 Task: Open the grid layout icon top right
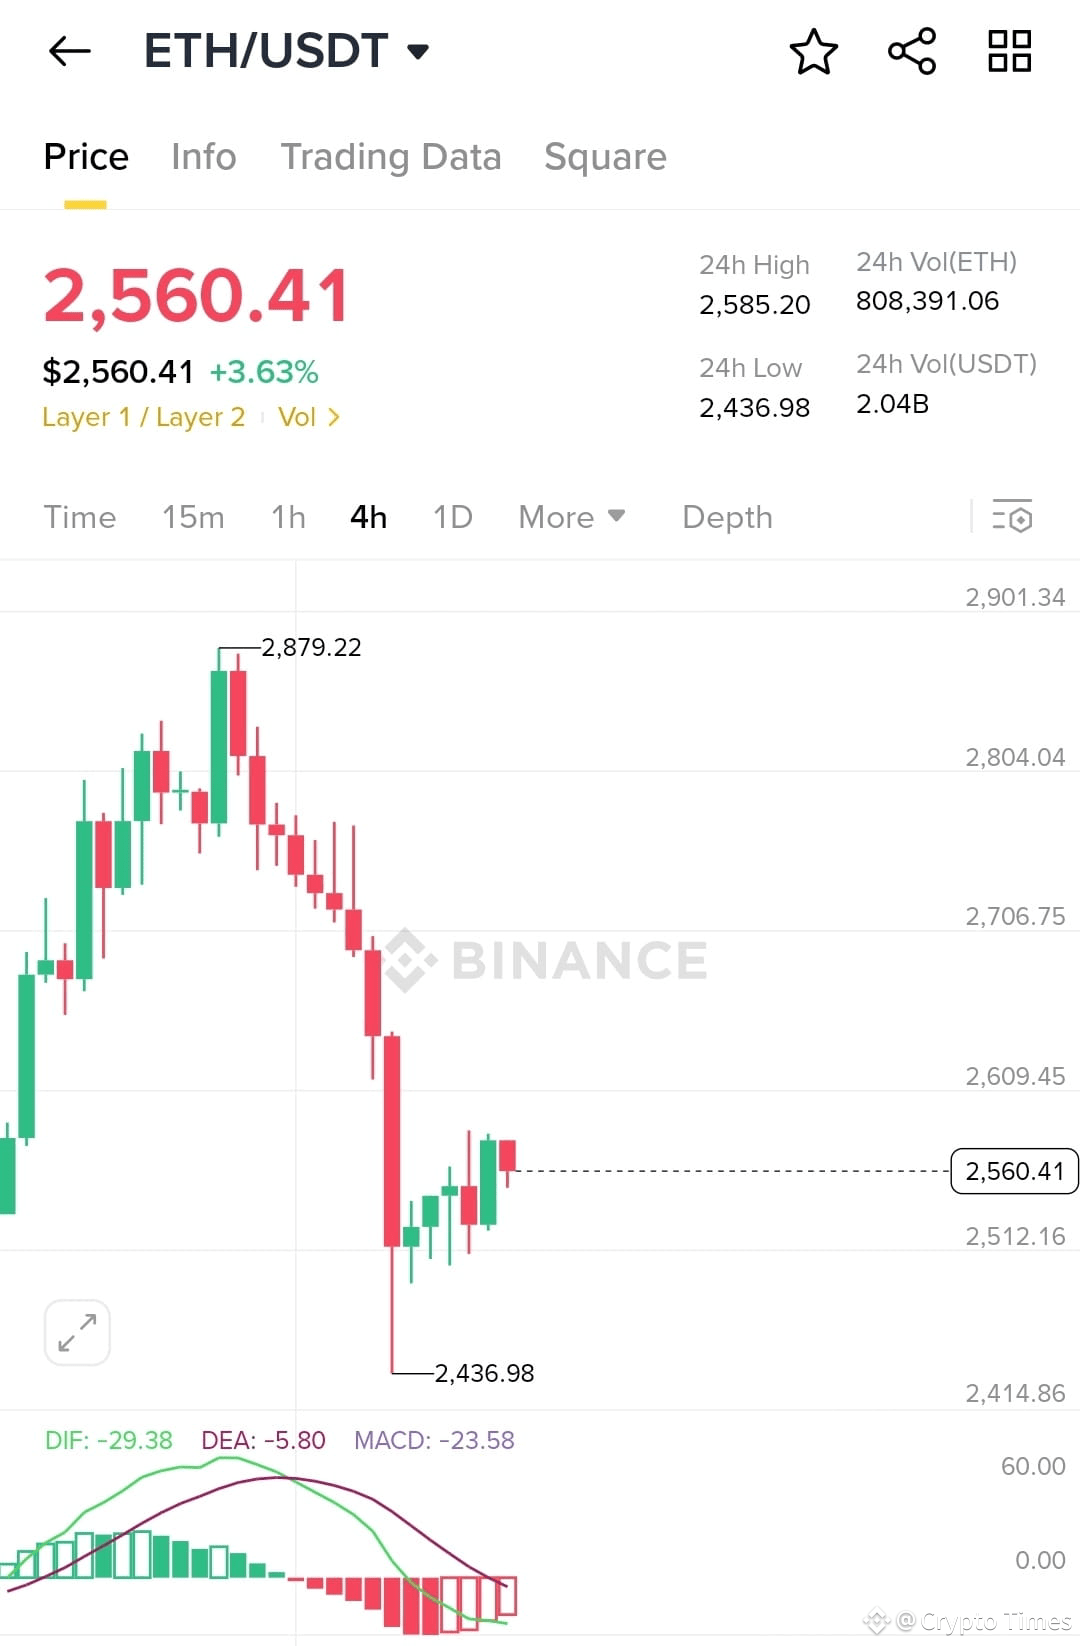[x=1008, y=52]
